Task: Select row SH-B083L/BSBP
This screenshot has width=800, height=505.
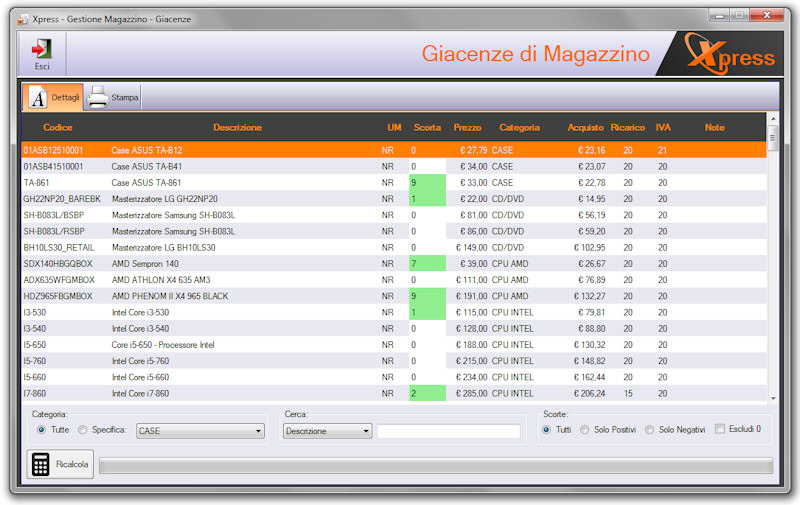Action: [x=394, y=215]
